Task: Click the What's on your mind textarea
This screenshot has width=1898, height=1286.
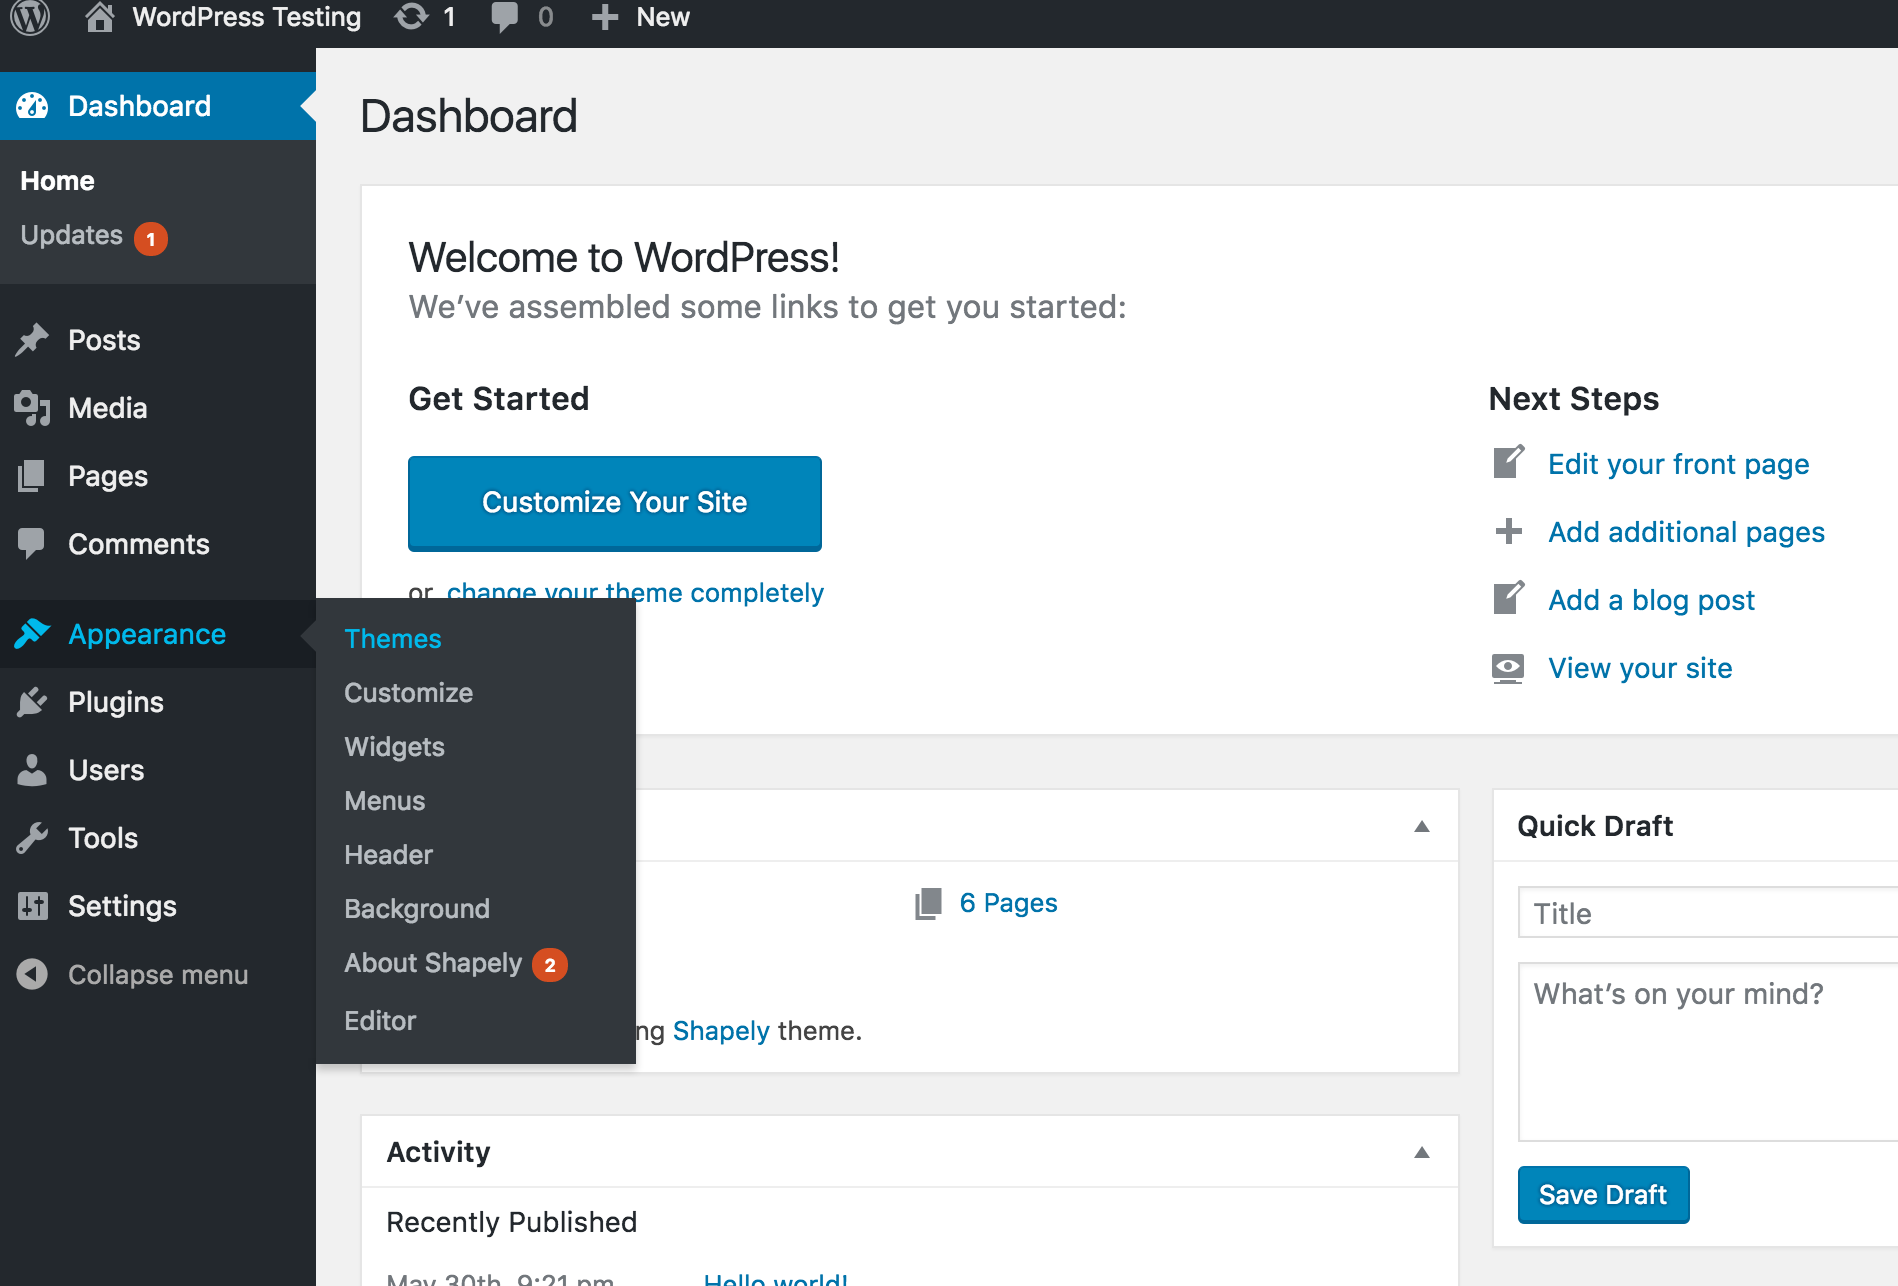Action: pyautogui.click(x=1708, y=1052)
